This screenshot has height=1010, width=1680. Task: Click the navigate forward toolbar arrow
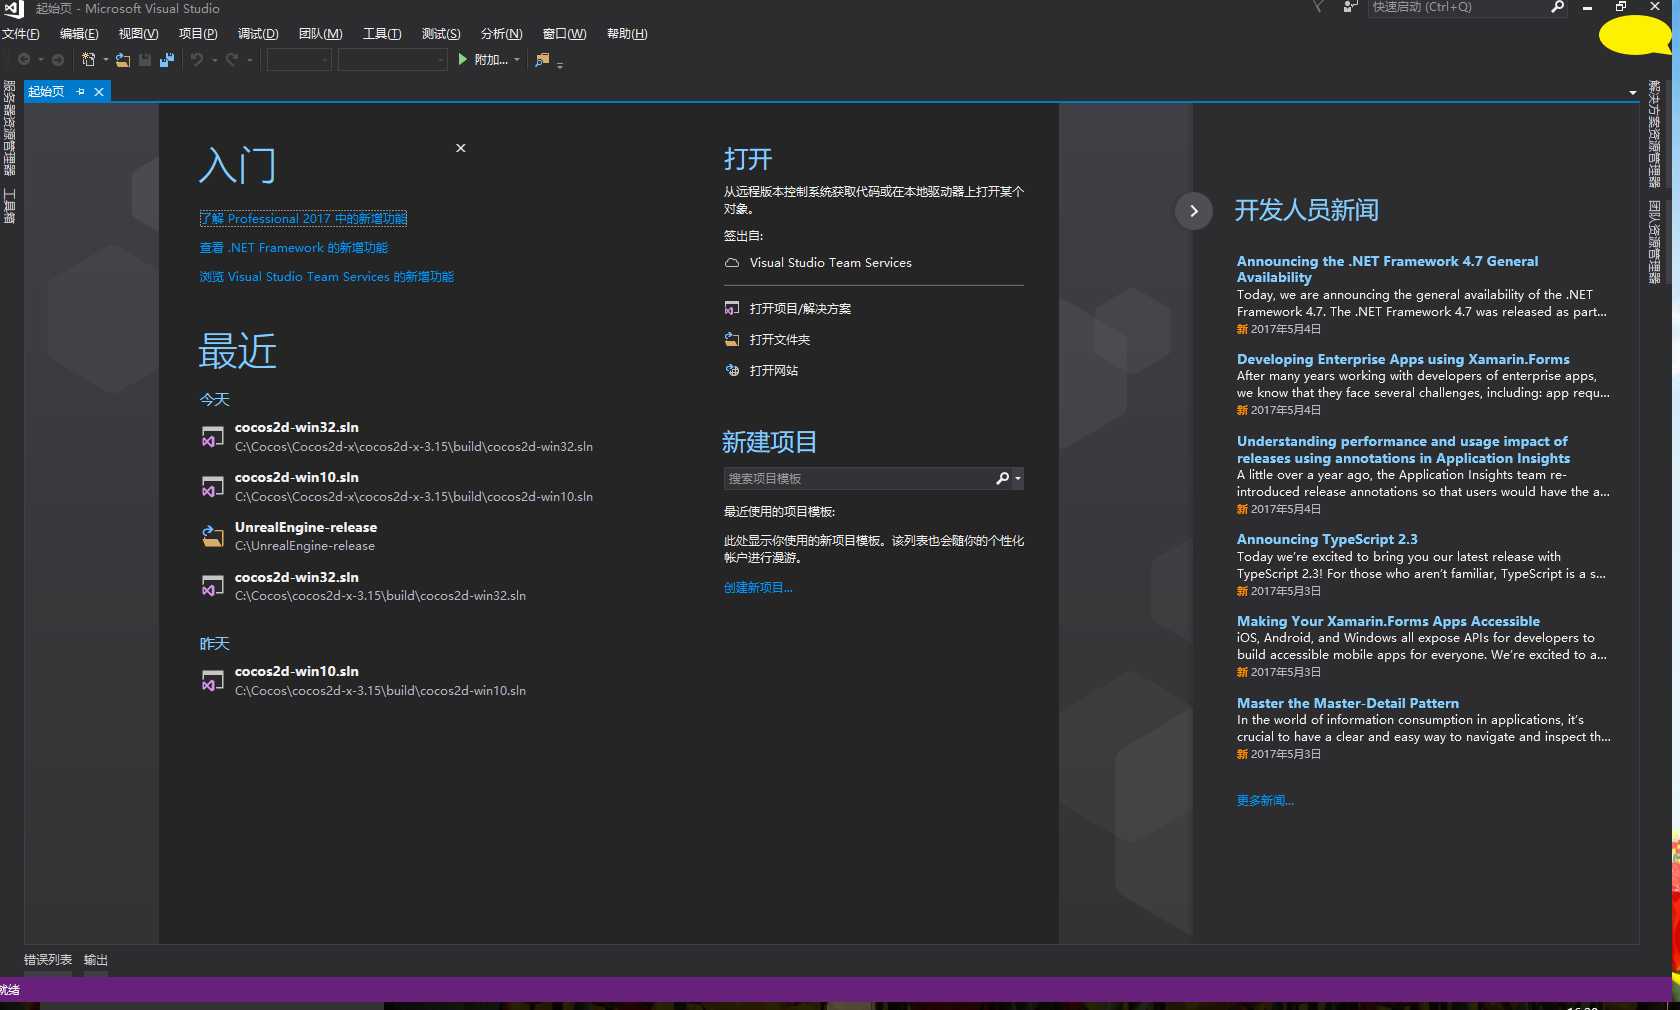(x=58, y=60)
